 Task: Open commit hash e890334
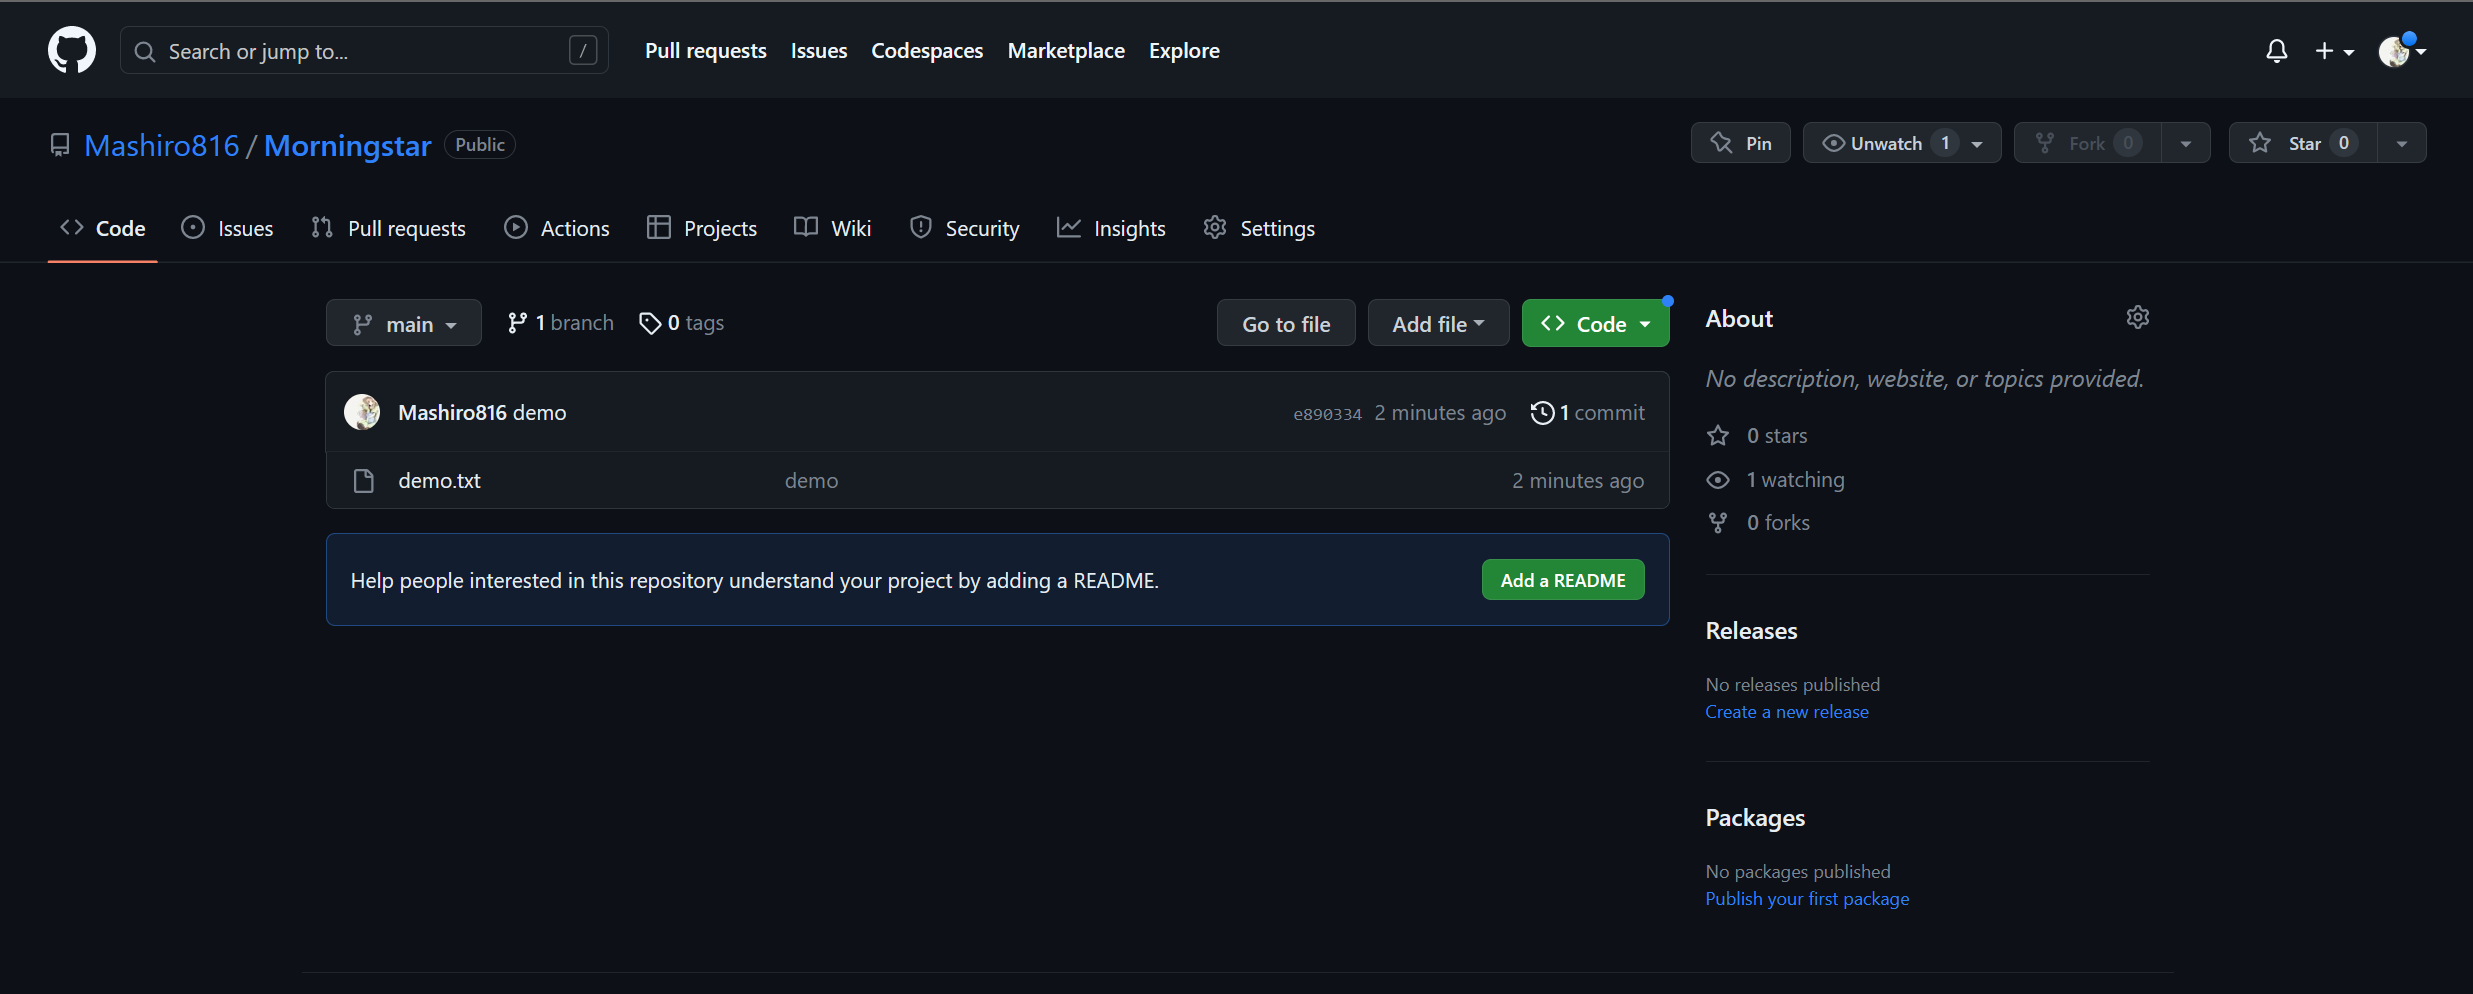coord(1327,414)
